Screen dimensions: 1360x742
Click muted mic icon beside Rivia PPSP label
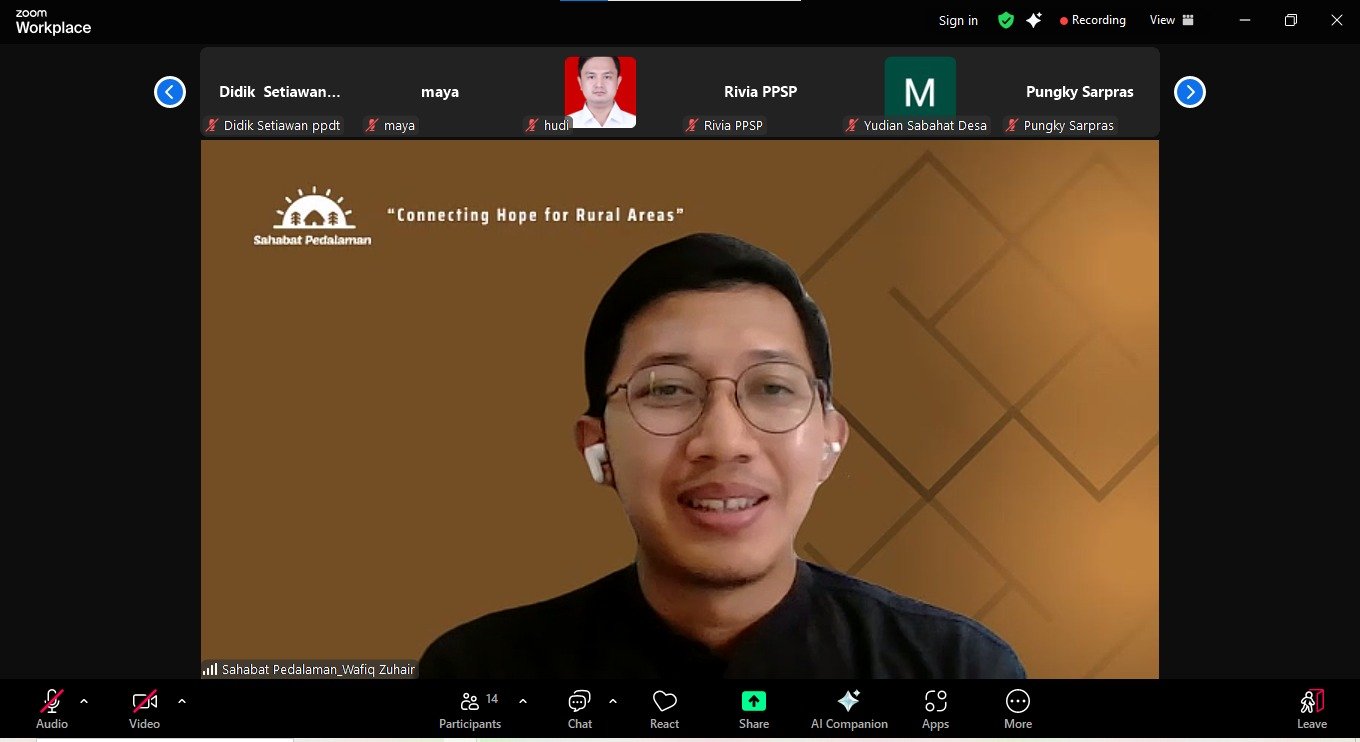[692, 126]
